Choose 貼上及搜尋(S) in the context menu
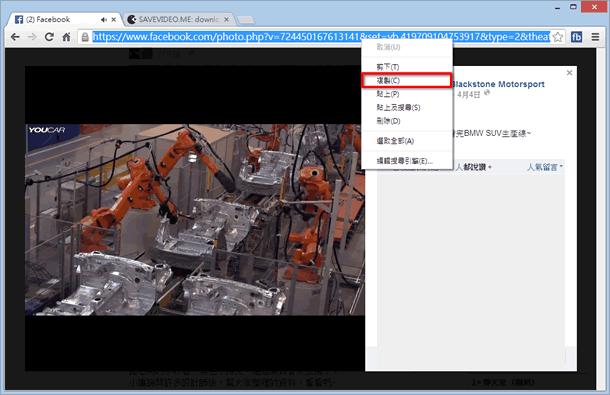 click(x=407, y=107)
